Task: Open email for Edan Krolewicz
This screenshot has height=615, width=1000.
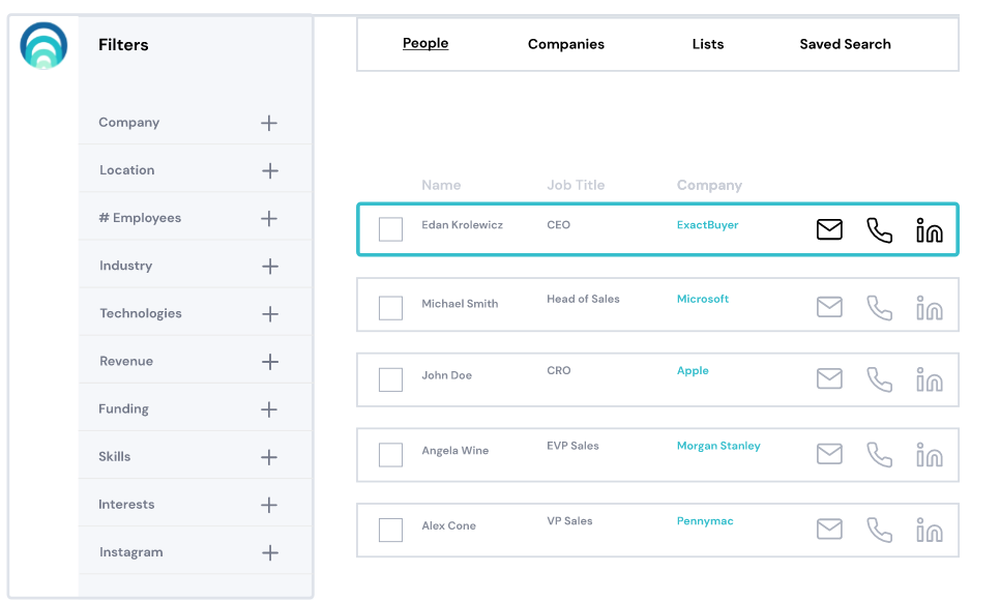Action: click(829, 230)
